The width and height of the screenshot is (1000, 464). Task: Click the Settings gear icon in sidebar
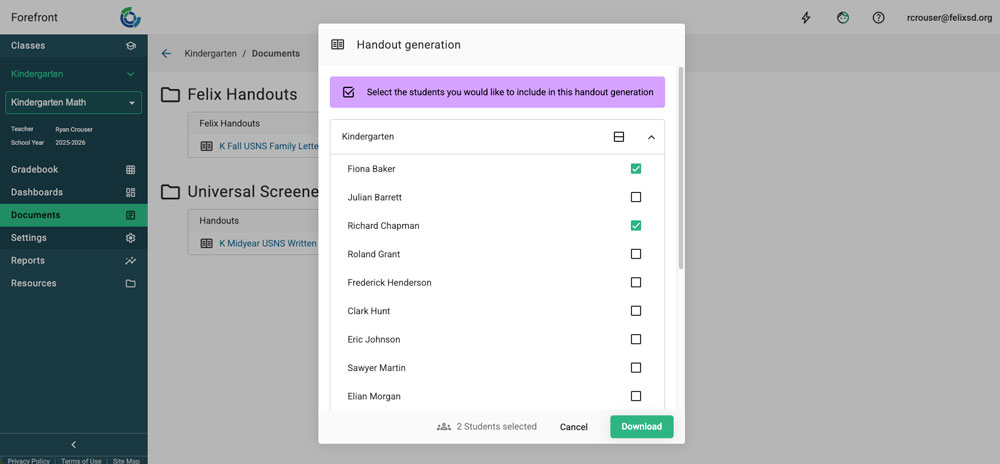[x=130, y=238]
